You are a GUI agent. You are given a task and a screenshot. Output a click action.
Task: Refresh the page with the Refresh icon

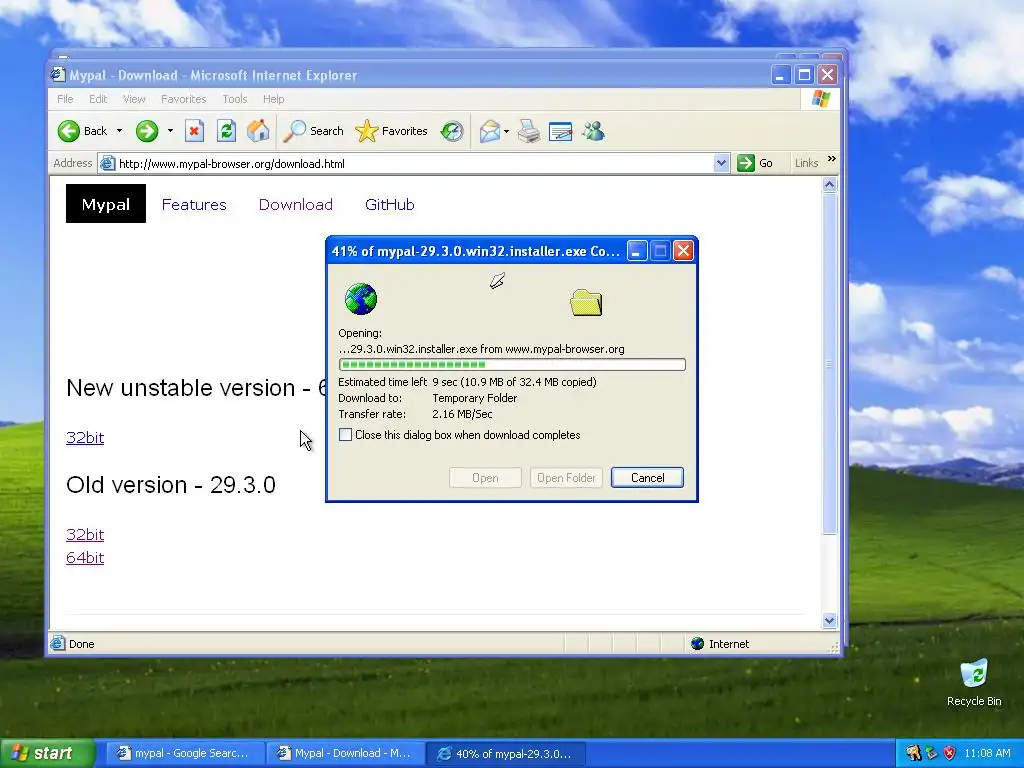point(226,131)
